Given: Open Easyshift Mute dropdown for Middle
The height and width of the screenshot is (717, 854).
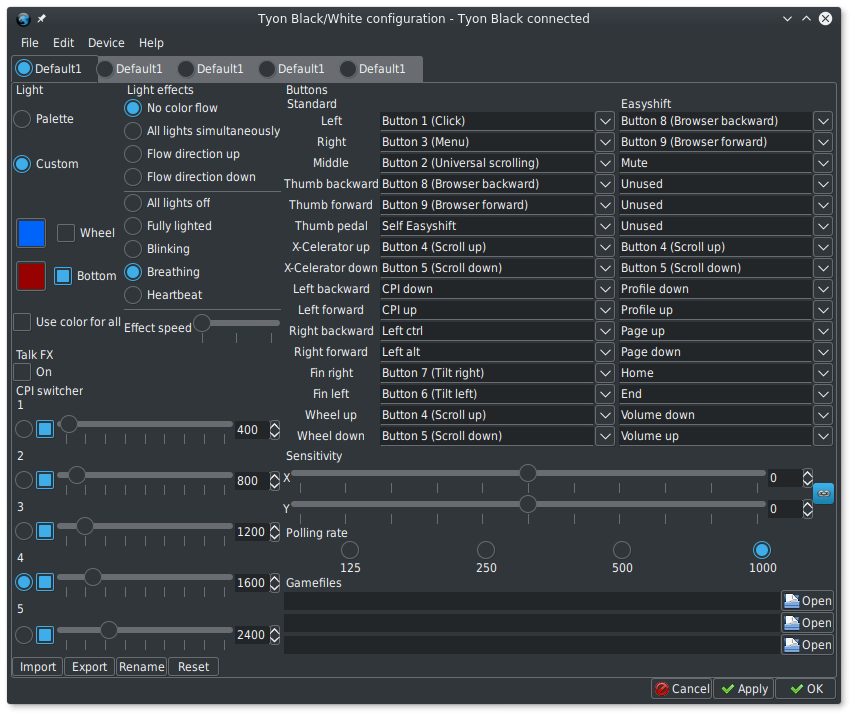Looking at the screenshot, I should pos(824,163).
